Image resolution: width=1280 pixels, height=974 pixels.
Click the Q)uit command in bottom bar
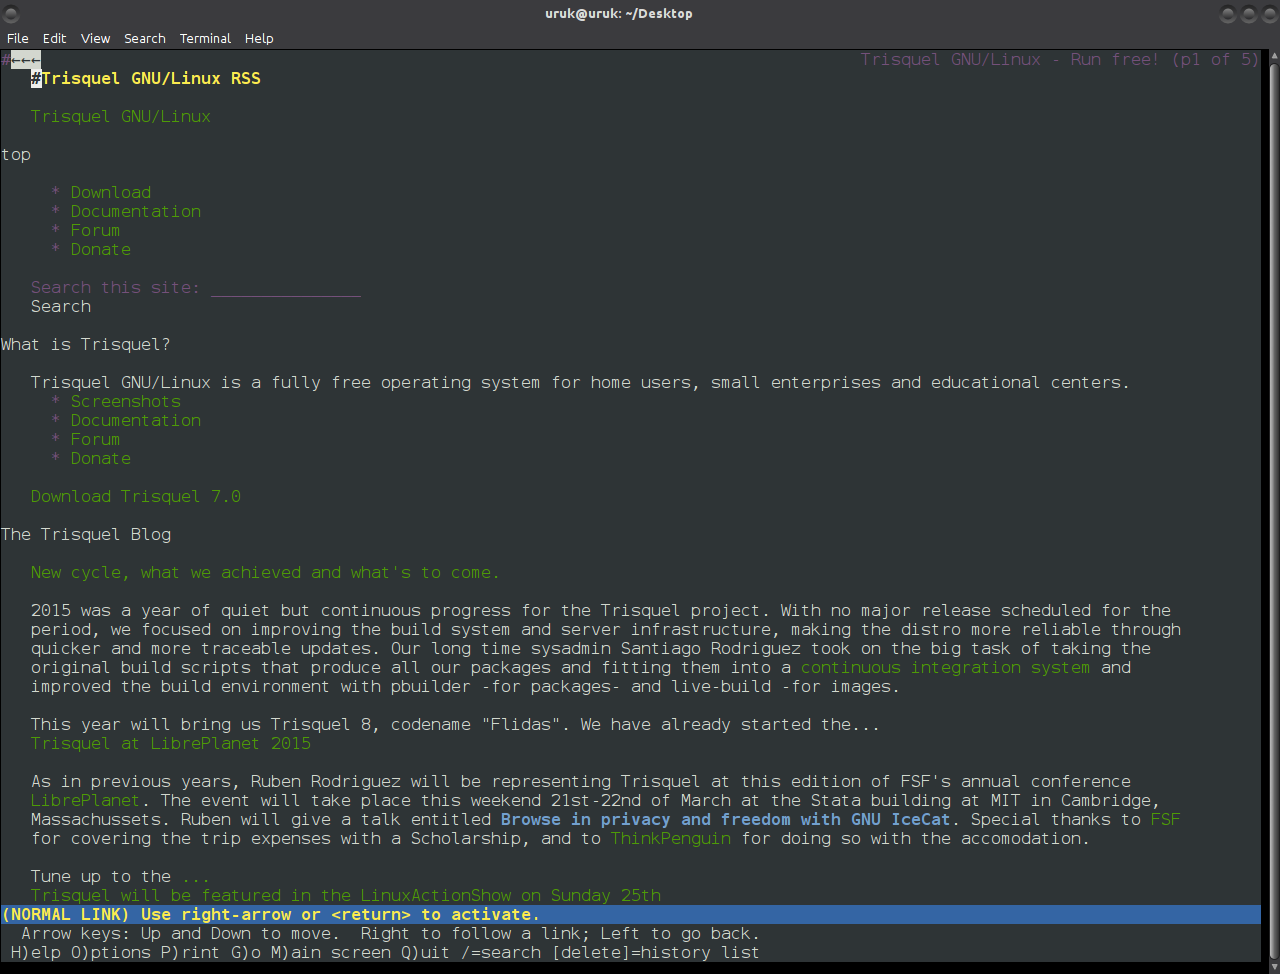click(426, 952)
